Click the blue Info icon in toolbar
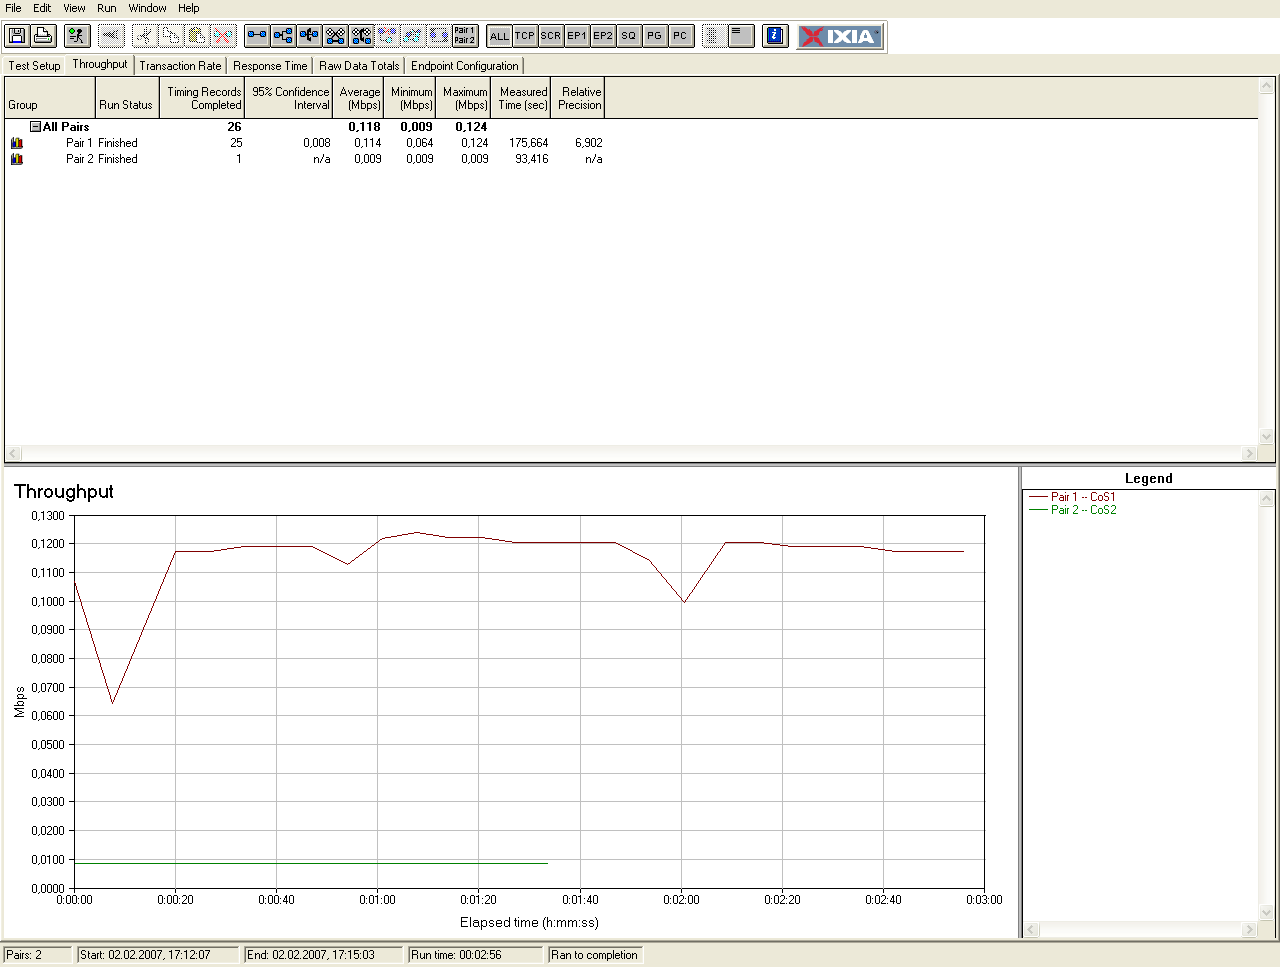 click(x=775, y=36)
